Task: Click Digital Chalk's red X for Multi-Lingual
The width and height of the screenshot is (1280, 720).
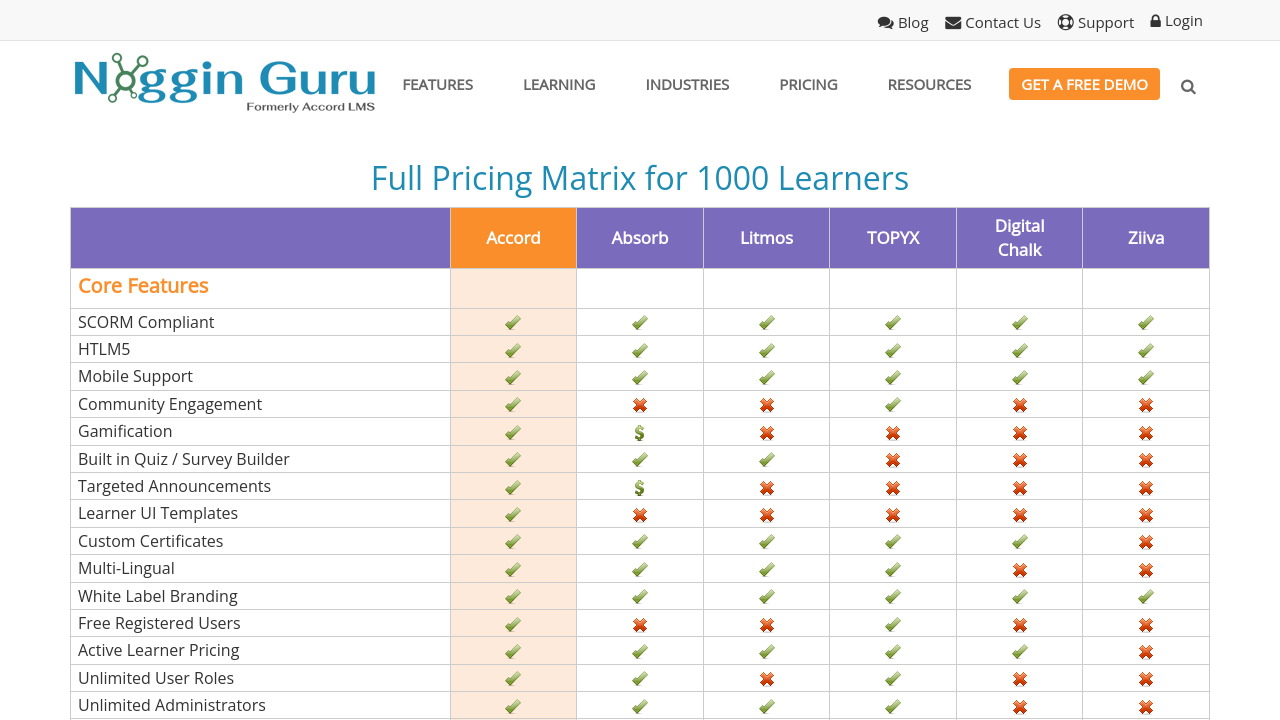Action: (x=1020, y=570)
